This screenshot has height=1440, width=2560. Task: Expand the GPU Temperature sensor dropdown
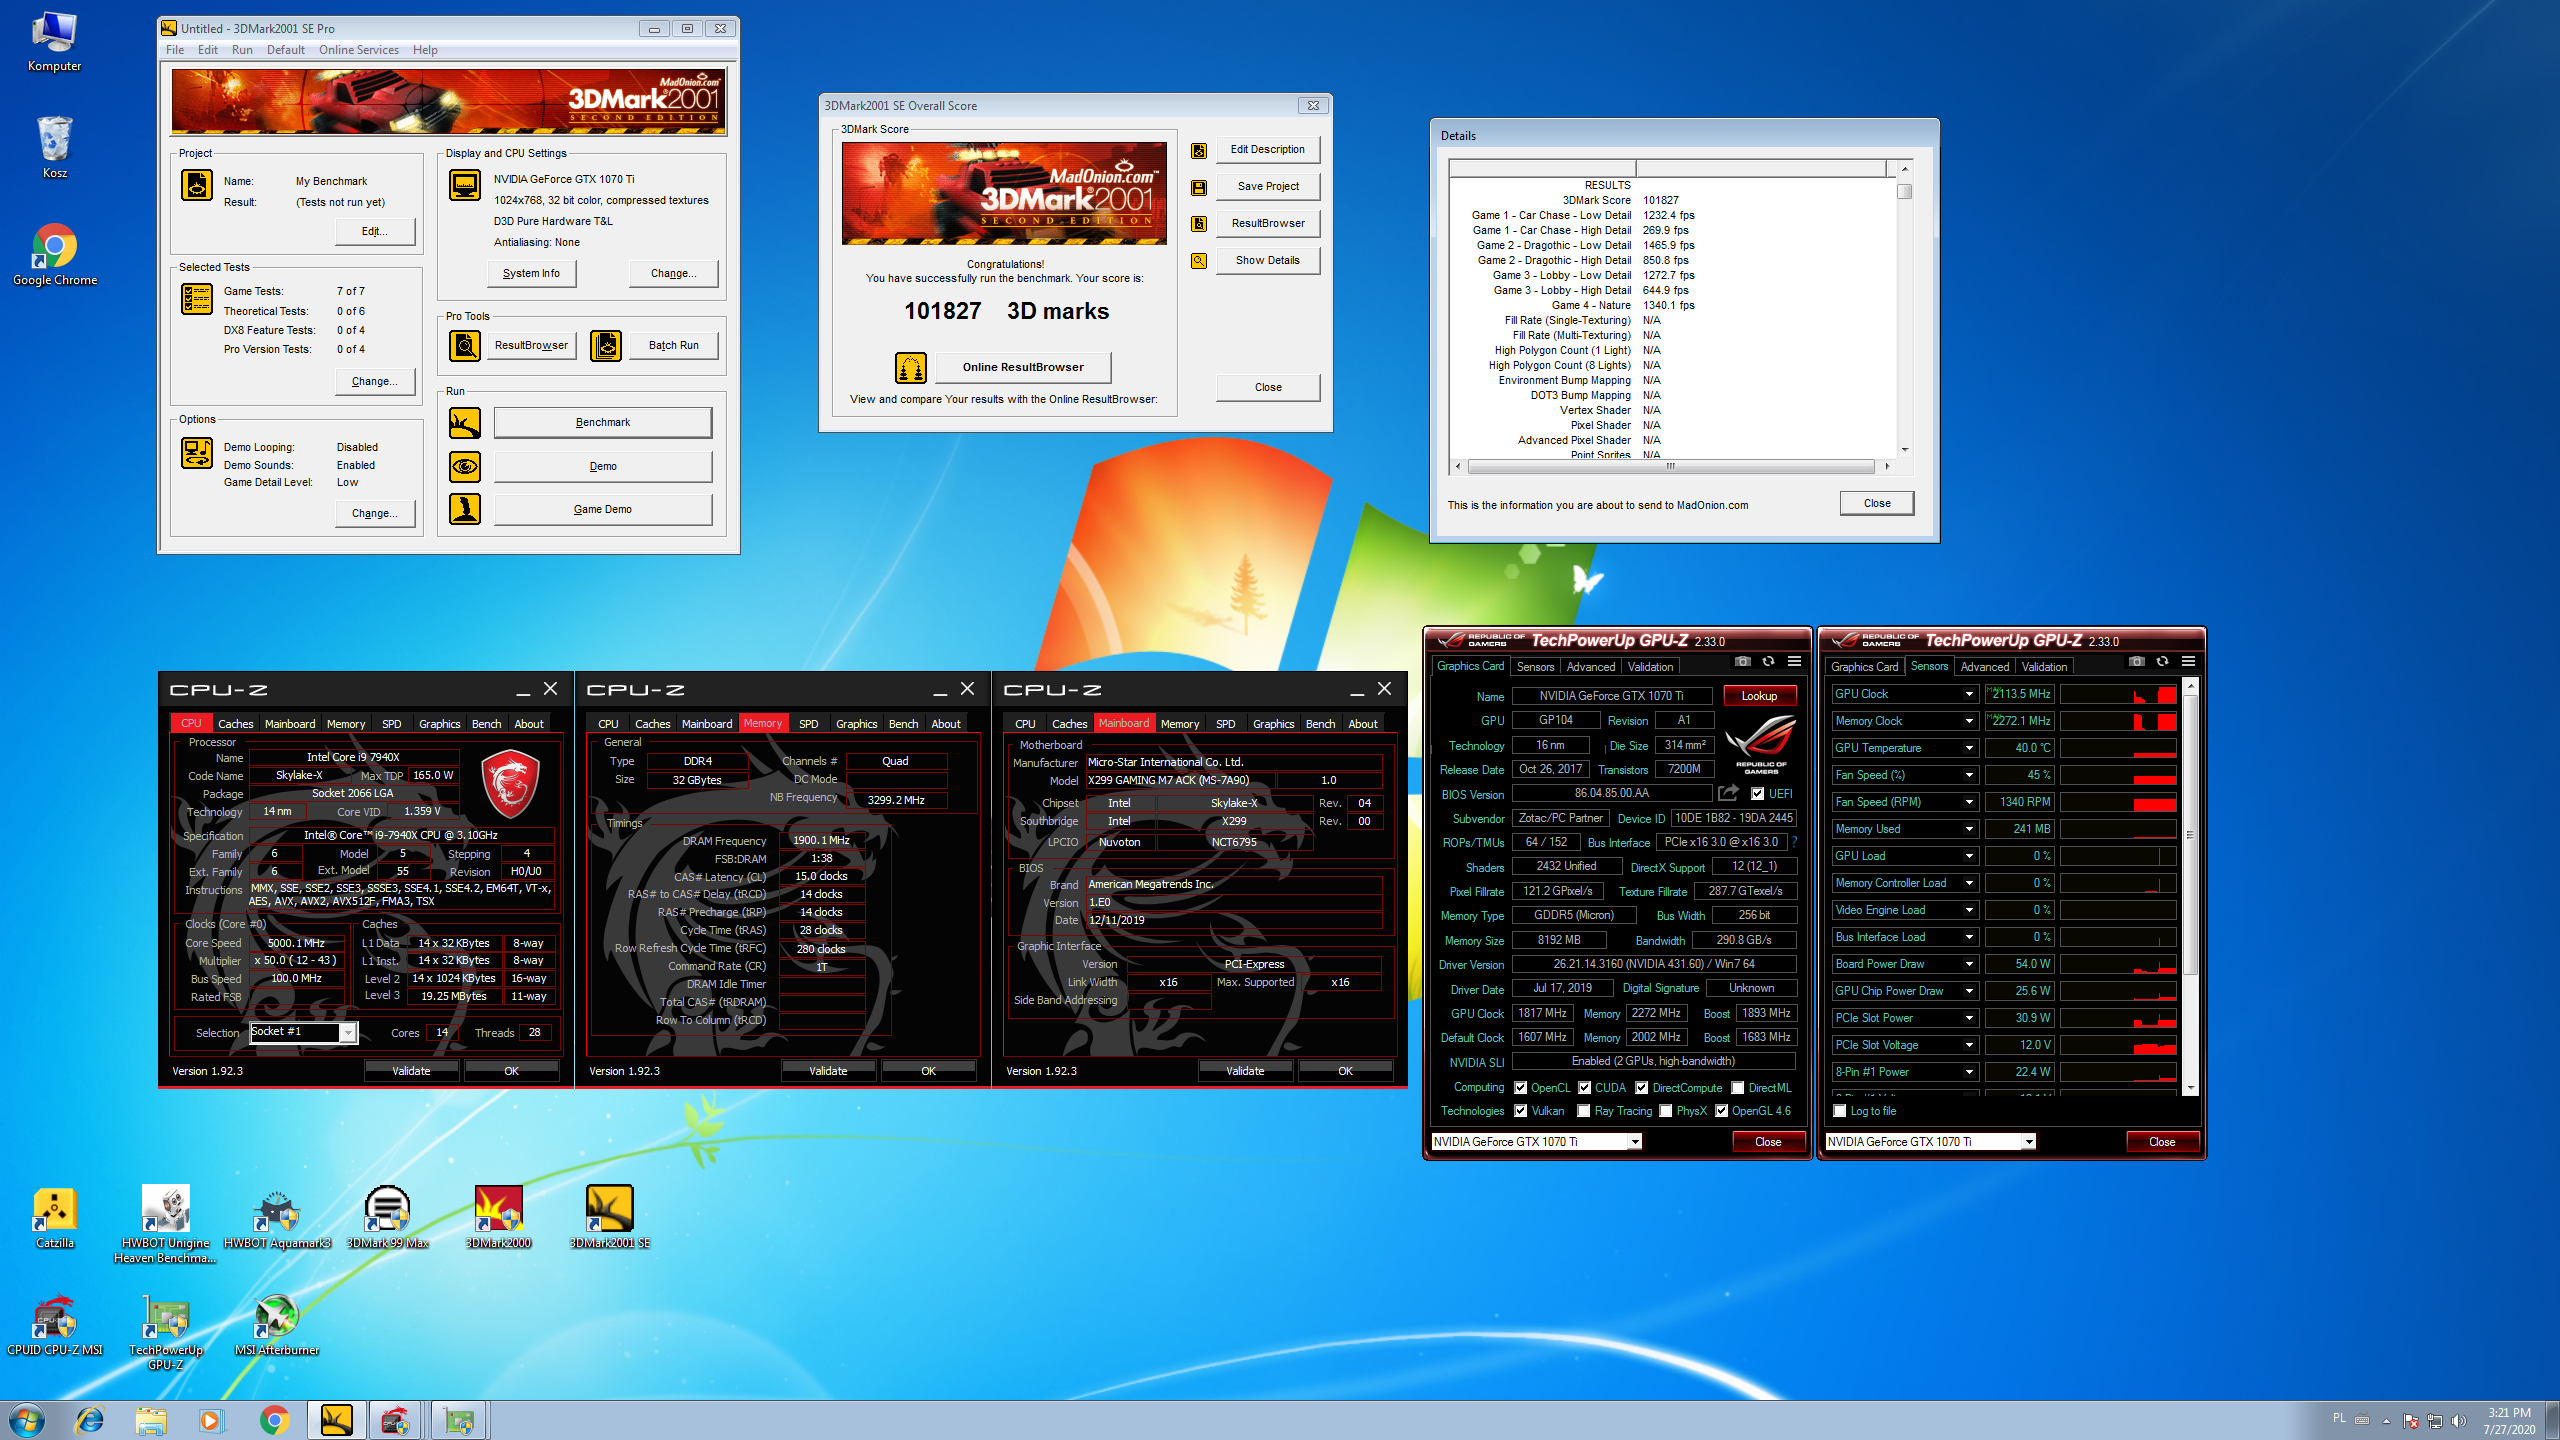1968,748
